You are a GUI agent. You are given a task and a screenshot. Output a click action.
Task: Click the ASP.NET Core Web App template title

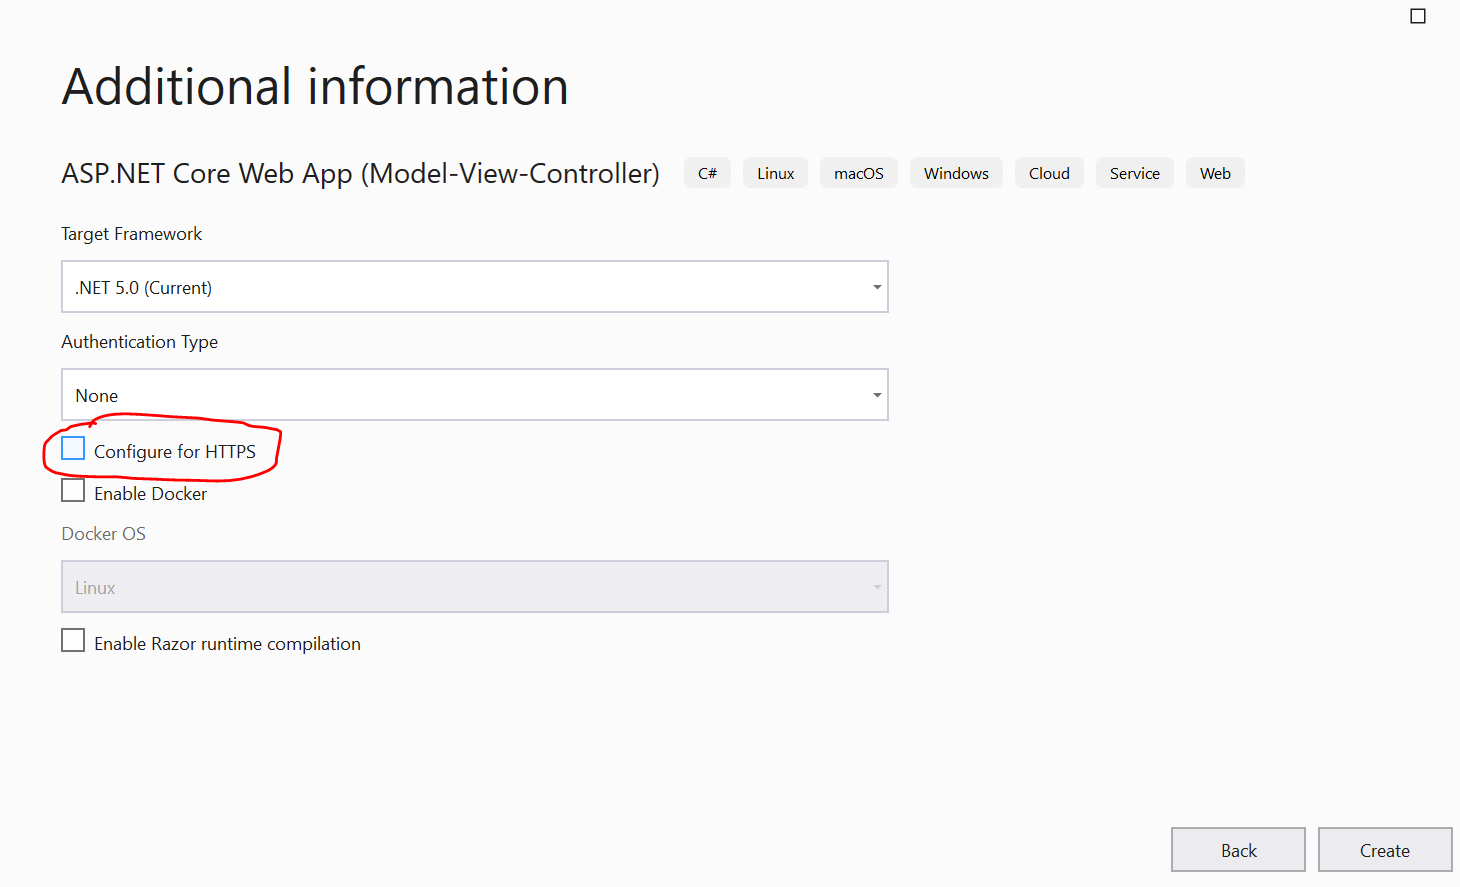(x=360, y=174)
